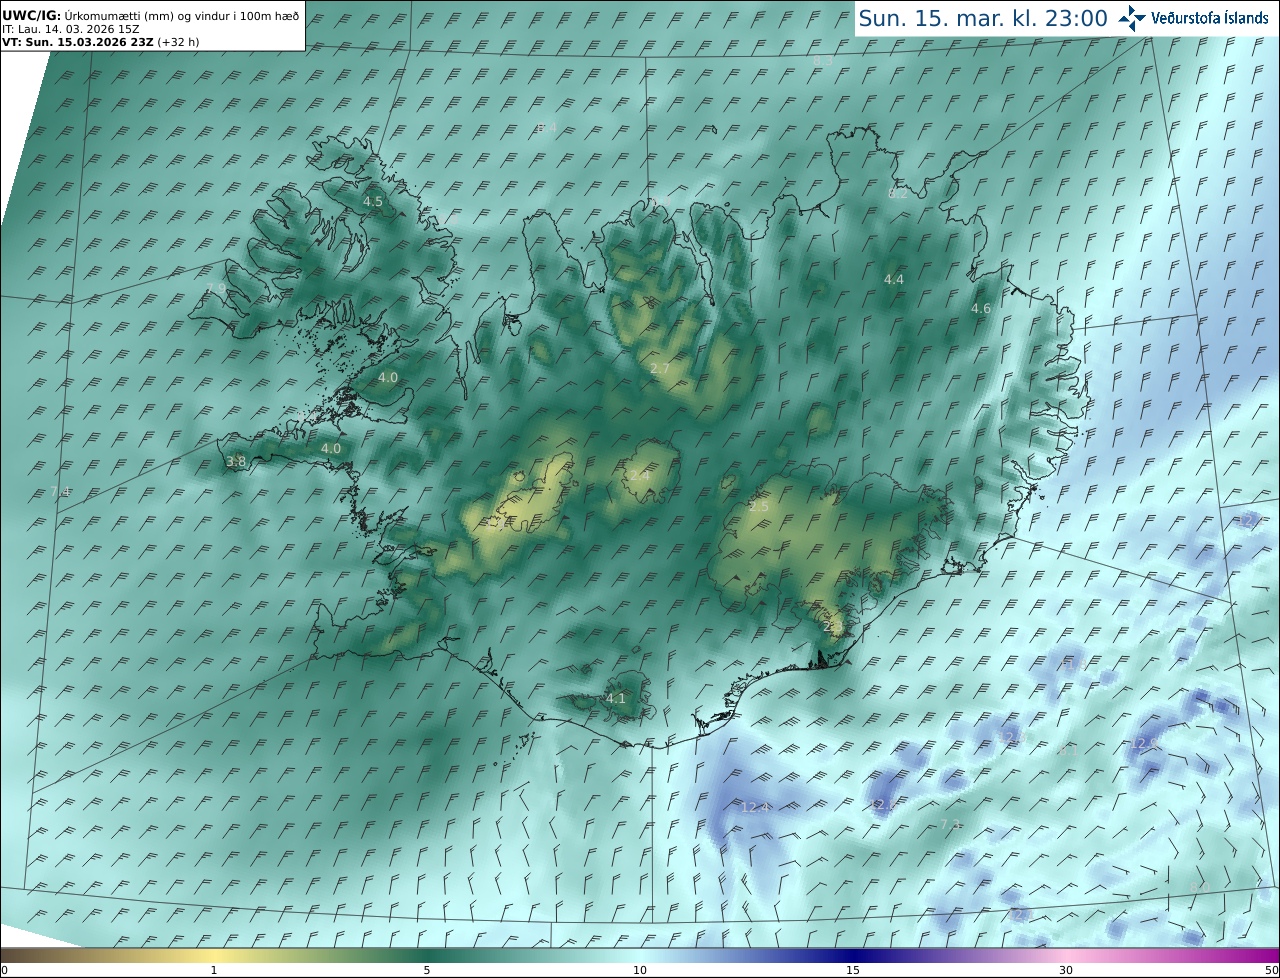Click the 7.3 value over the ocean
This screenshot has width=1280, height=978.
coord(950,824)
